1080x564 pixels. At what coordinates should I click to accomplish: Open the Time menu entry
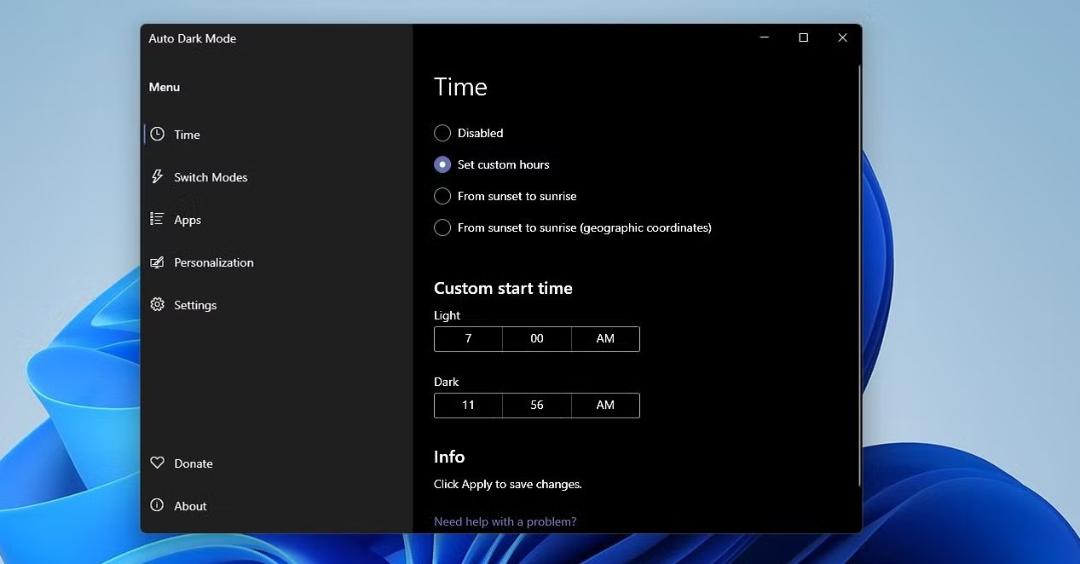[187, 135]
